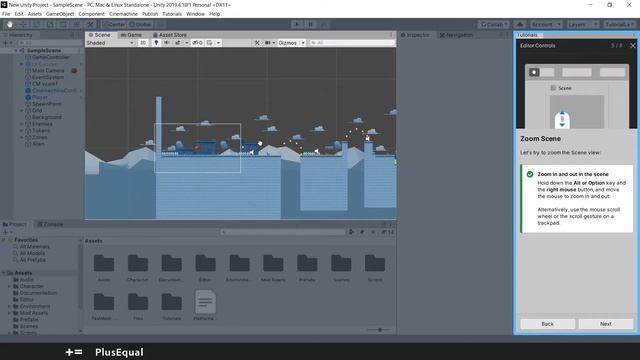
Task: Select Main Camera in the Hierarchy
Action: coord(48,71)
